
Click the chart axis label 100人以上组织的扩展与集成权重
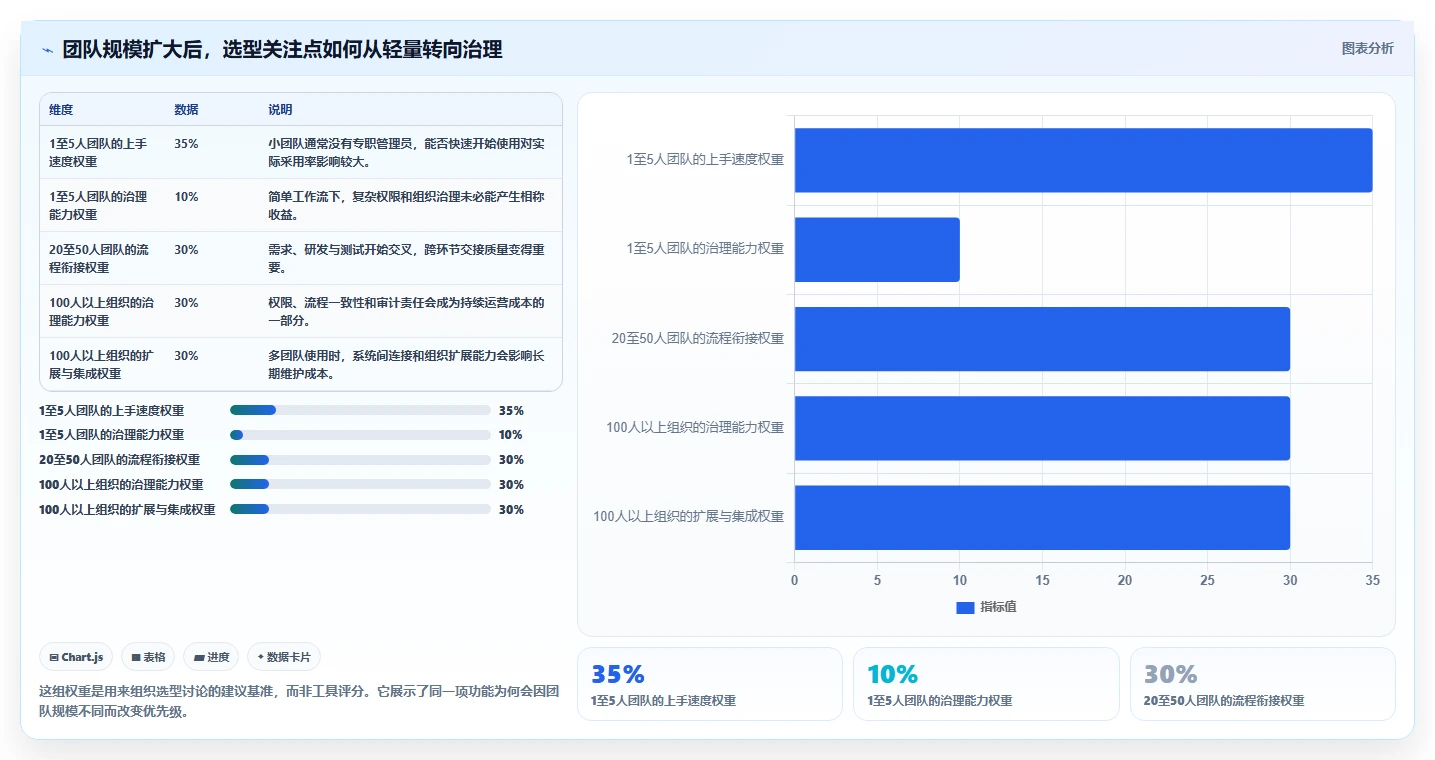click(x=689, y=517)
